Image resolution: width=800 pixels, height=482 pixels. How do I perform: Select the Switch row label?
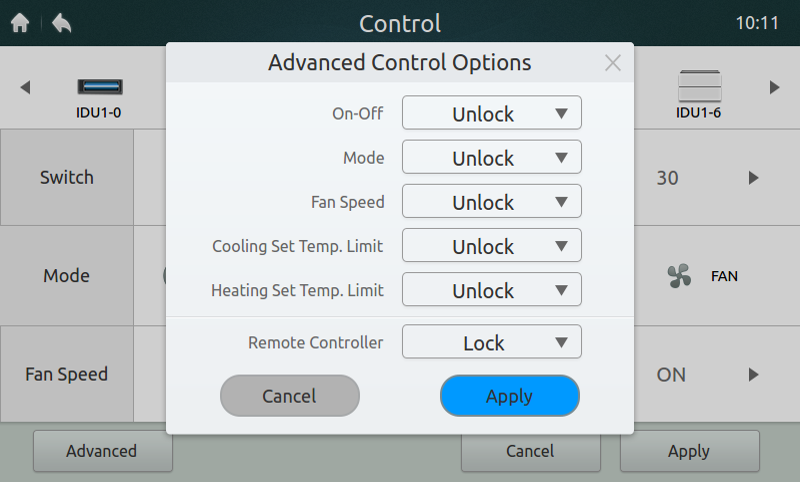(x=67, y=177)
